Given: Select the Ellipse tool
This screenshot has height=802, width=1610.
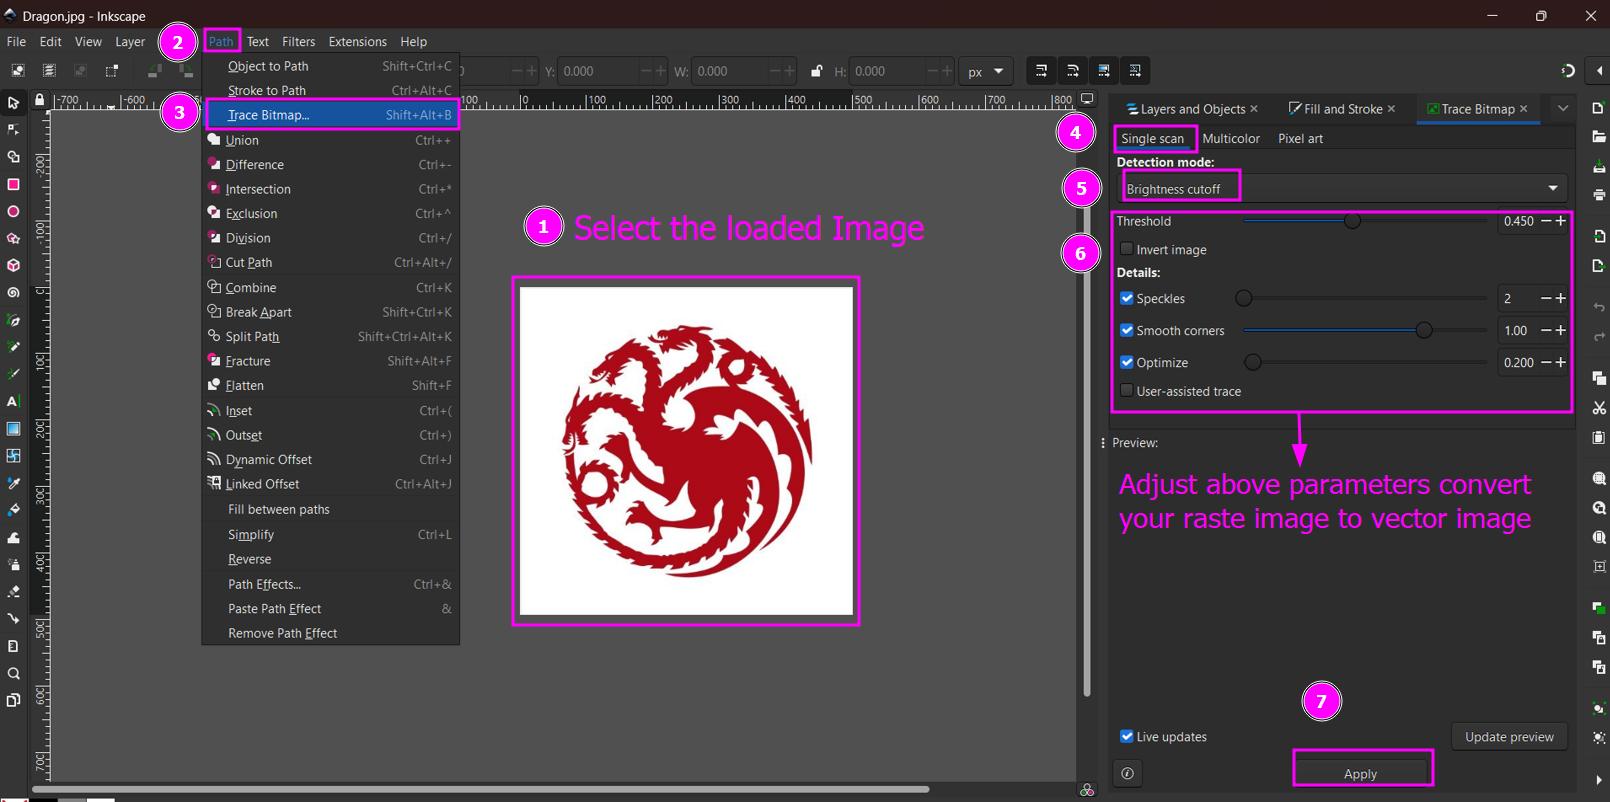Looking at the screenshot, I should (x=13, y=211).
